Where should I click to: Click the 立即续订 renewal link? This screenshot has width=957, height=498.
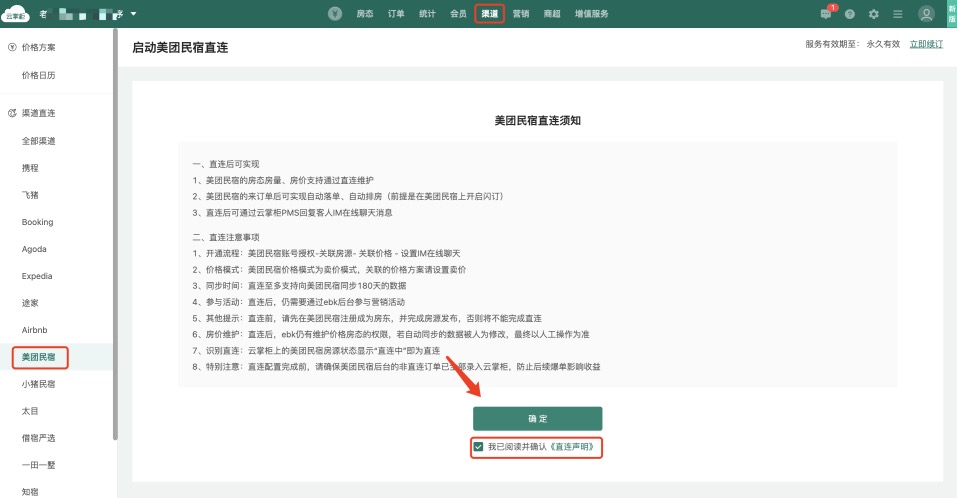[926, 45]
